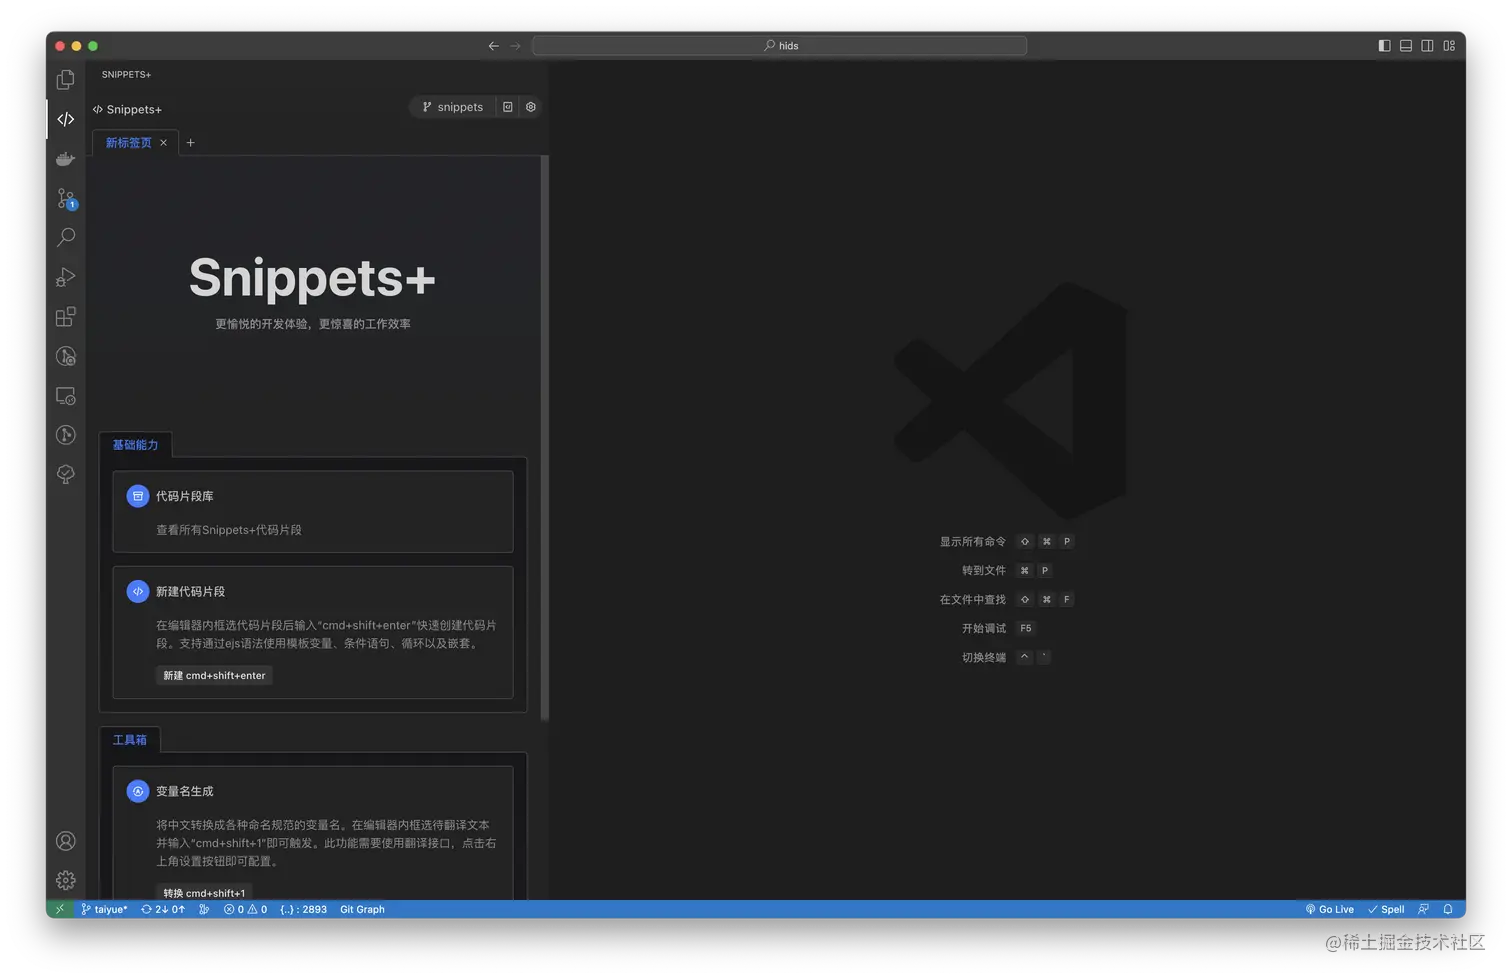Open the Explorer view in activity bar
Screen dimensions: 1512x979
[x=66, y=79]
